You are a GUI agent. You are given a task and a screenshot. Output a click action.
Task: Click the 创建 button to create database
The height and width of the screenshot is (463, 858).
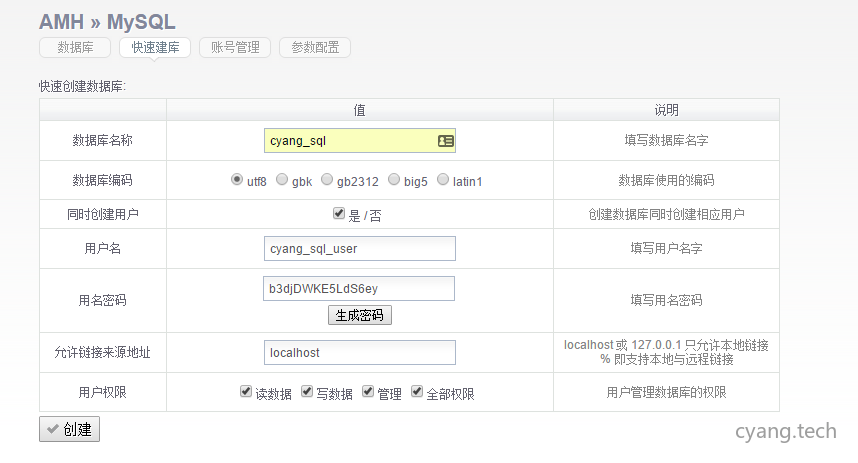coord(69,429)
